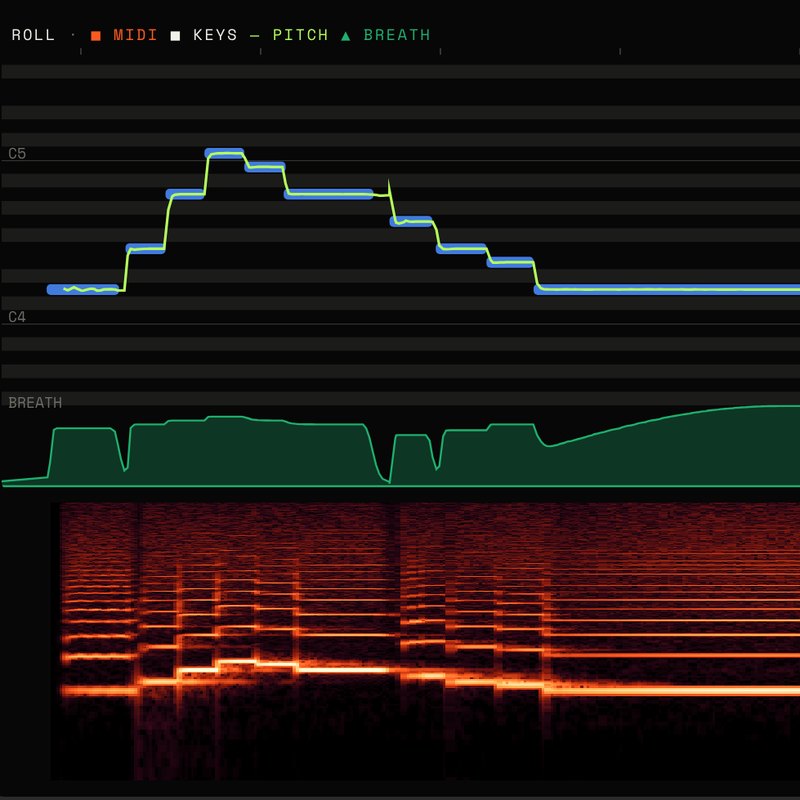The height and width of the screenshot is (800, 800).
Task: Click the C5 pitch axis label
Action: pos(17,154)
